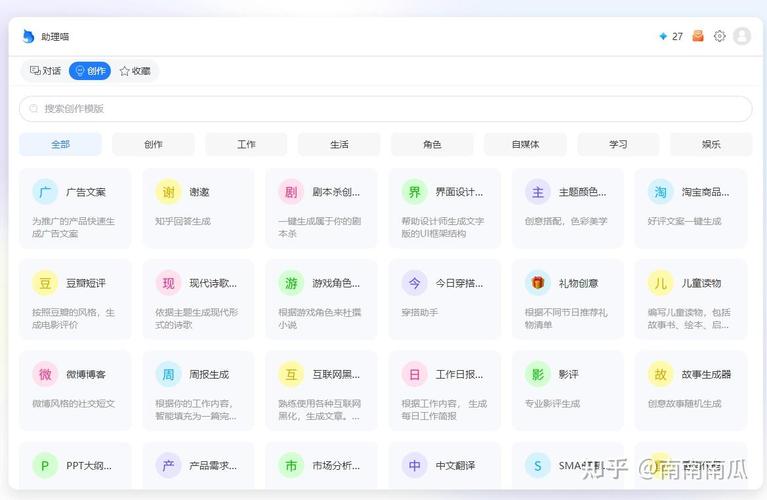The image size is (767, 500).
Task: Click the blue 周 icon
Action: tap(168, 374)
